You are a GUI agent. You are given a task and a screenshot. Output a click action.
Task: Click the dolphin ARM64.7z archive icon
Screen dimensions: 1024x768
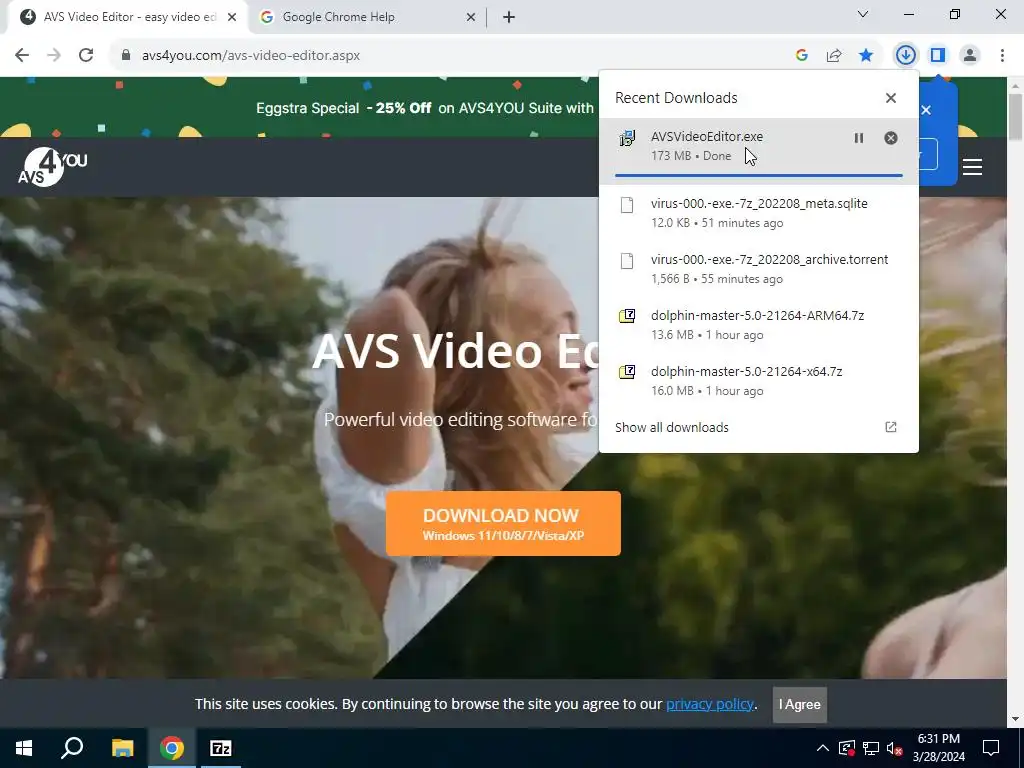coord(627,316)
